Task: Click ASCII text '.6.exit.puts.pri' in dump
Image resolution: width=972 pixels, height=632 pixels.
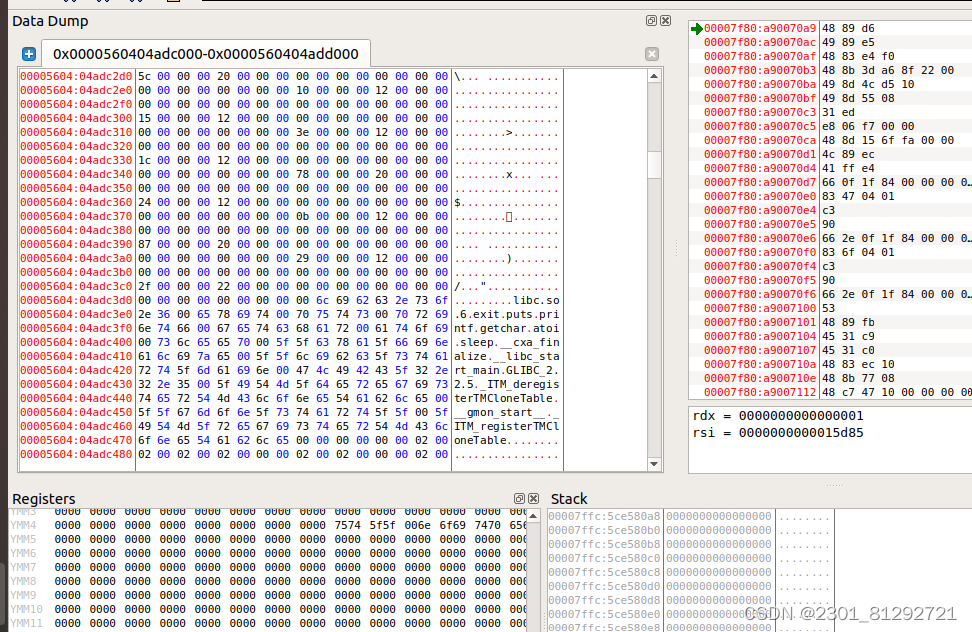Action: [x=506, y=314]
